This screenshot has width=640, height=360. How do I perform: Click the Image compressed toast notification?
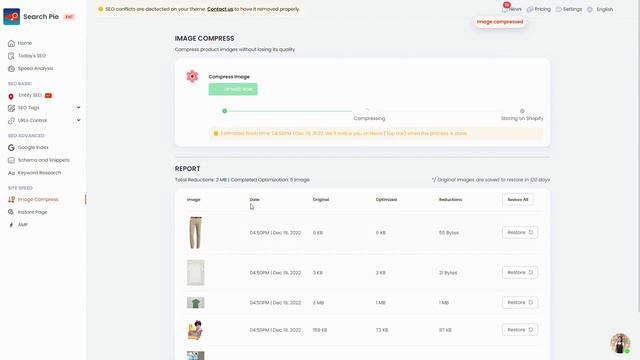point(500,22)
